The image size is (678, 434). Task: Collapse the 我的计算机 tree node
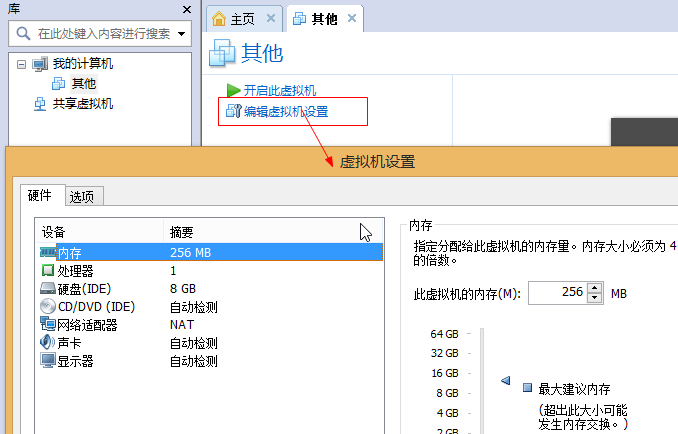click(x=21, y=64)
